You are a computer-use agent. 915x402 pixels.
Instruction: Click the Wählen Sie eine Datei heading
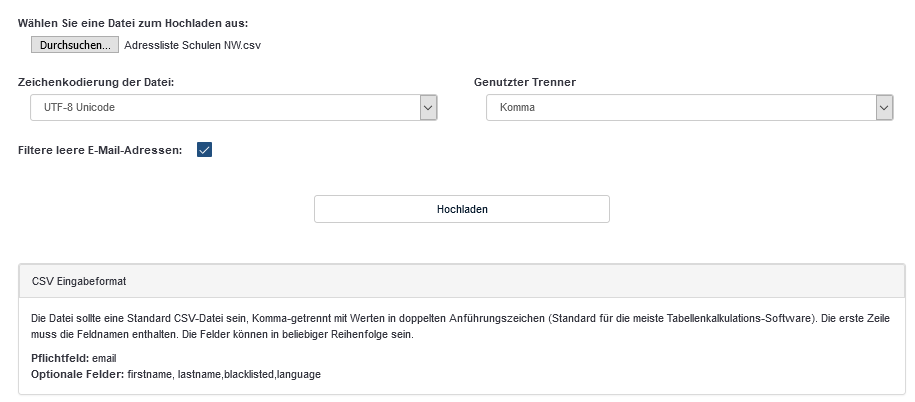click(x=133, y=22)
